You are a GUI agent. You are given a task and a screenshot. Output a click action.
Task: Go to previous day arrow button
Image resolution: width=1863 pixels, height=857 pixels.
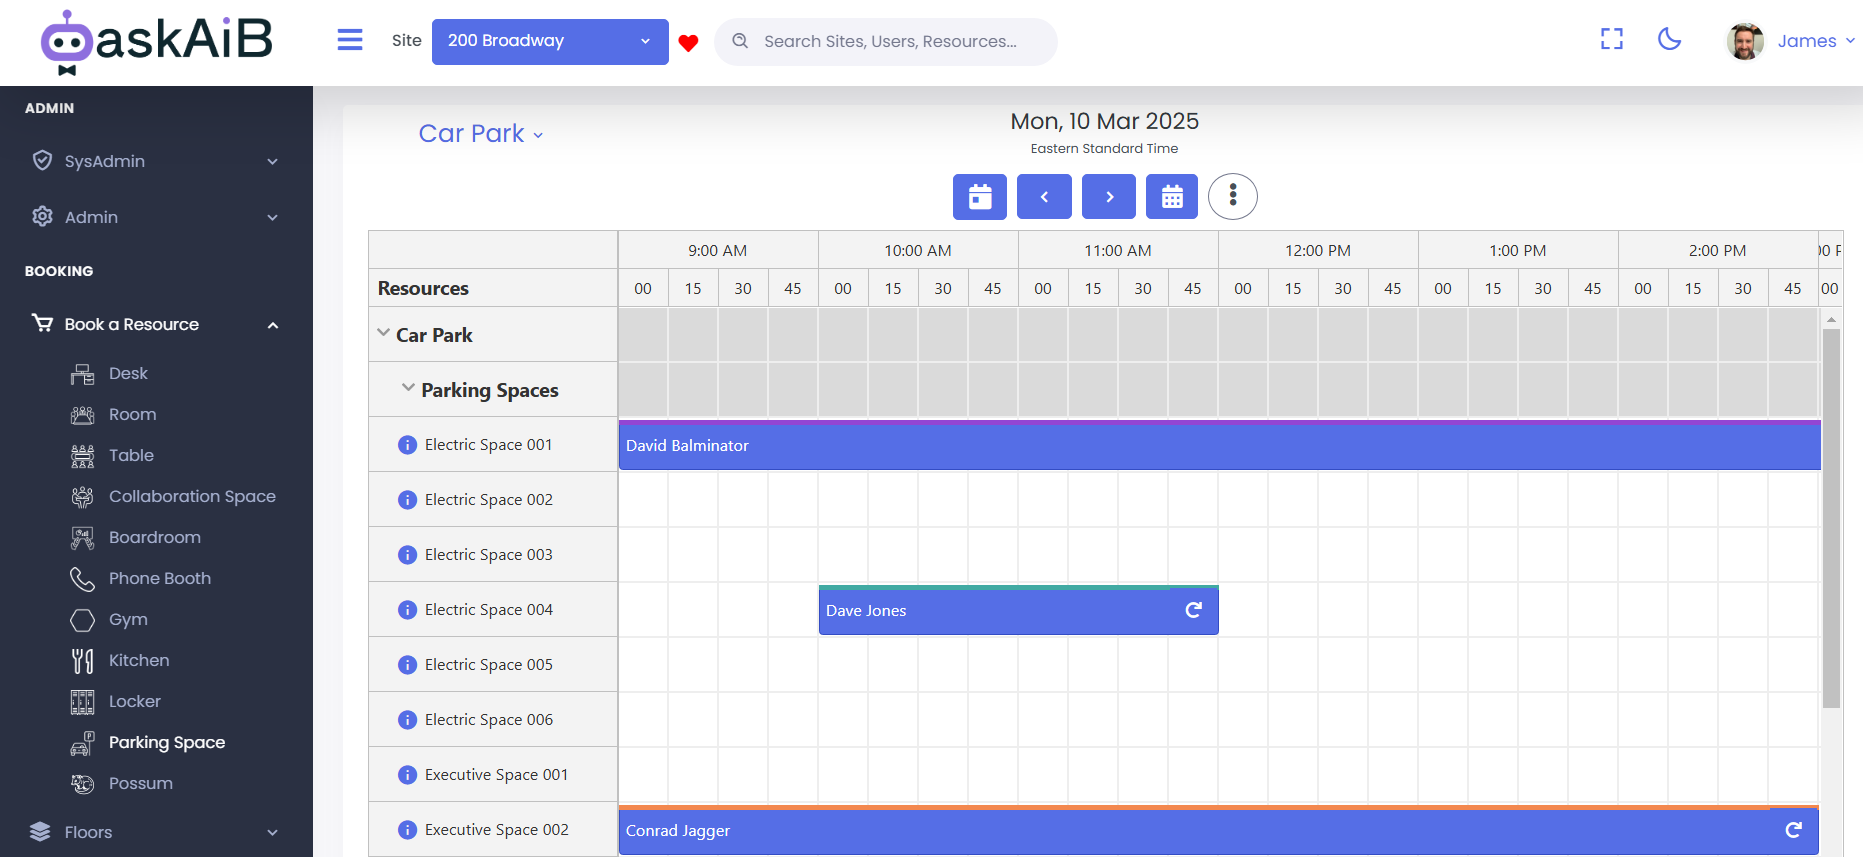[x=1044, y=197]
